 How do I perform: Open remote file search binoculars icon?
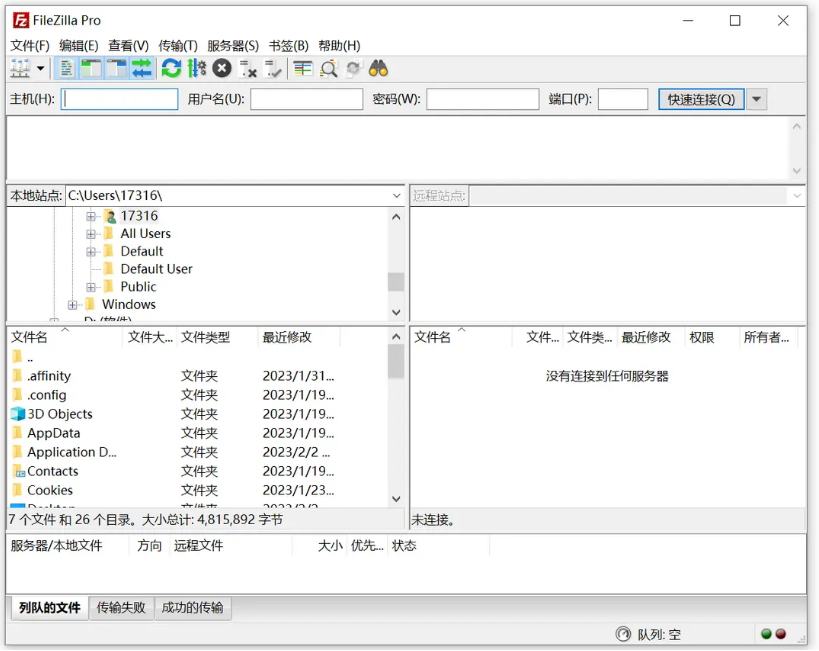point(379,68)
